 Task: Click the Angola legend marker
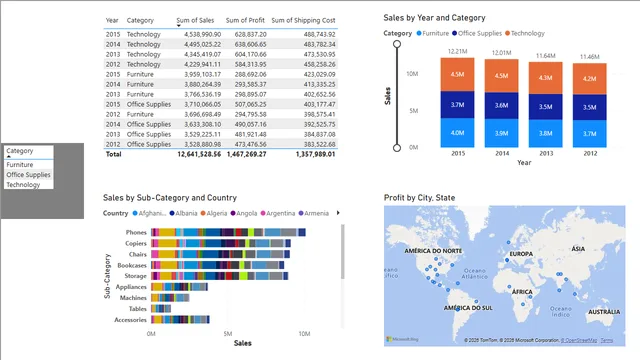coord(233,213)
